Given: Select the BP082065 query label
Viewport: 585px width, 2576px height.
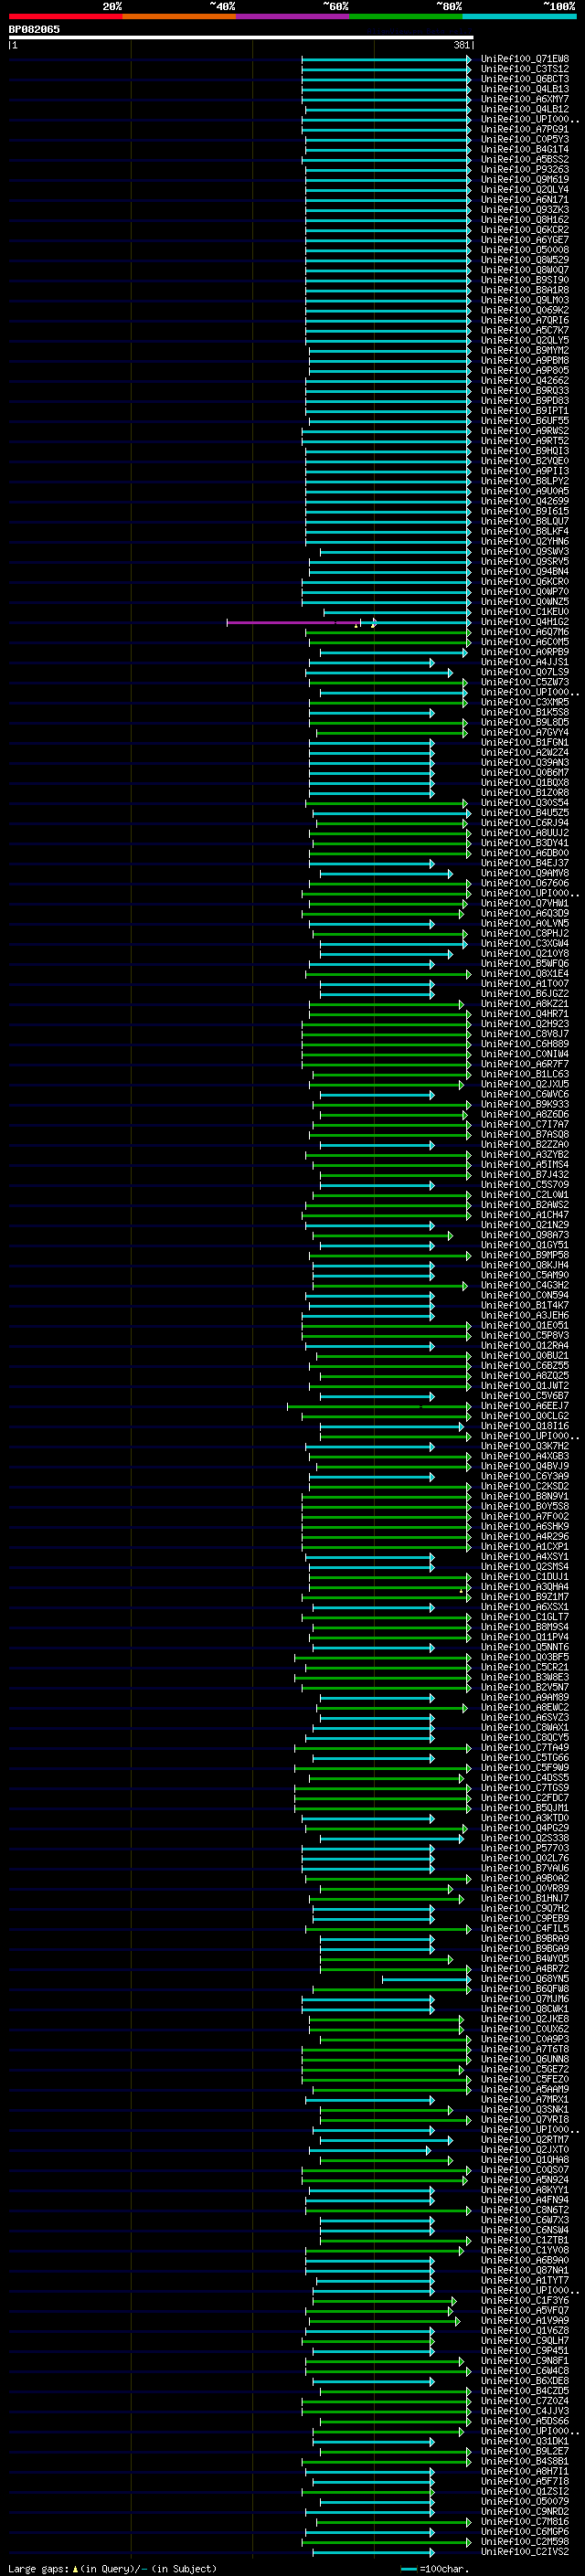Looking at the screenshot, I should [34, 29].
